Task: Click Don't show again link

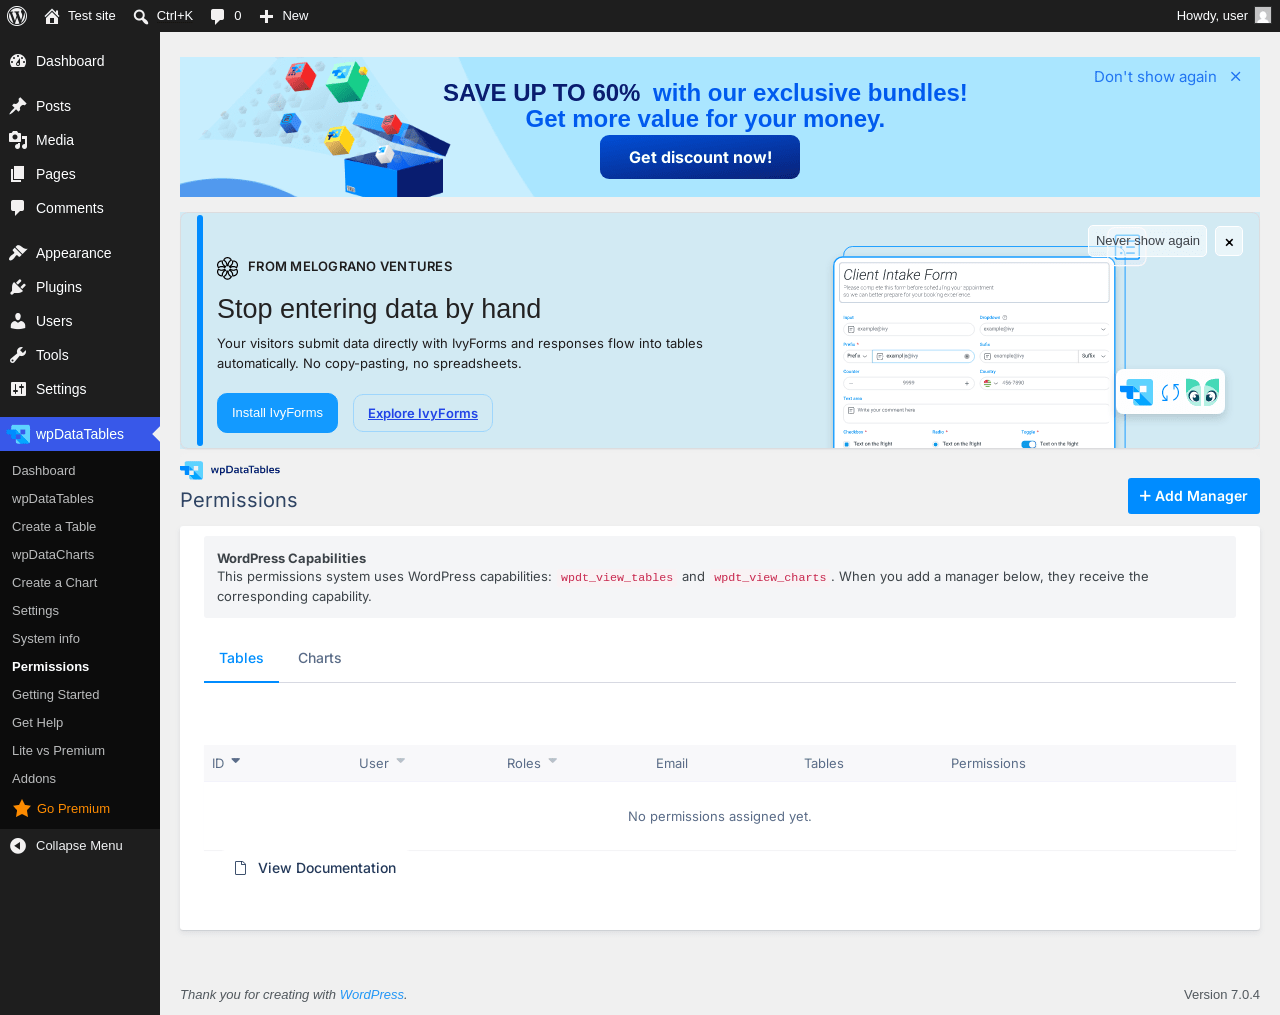Action: coord(1155,77)
